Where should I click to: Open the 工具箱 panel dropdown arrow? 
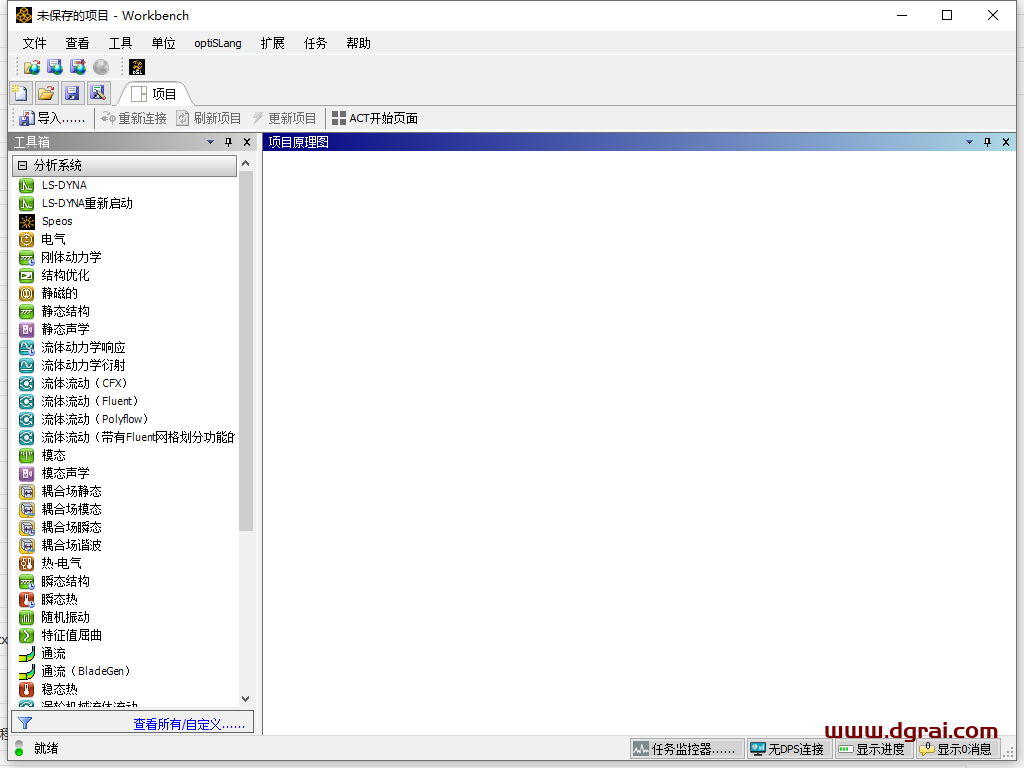[210, 142]
